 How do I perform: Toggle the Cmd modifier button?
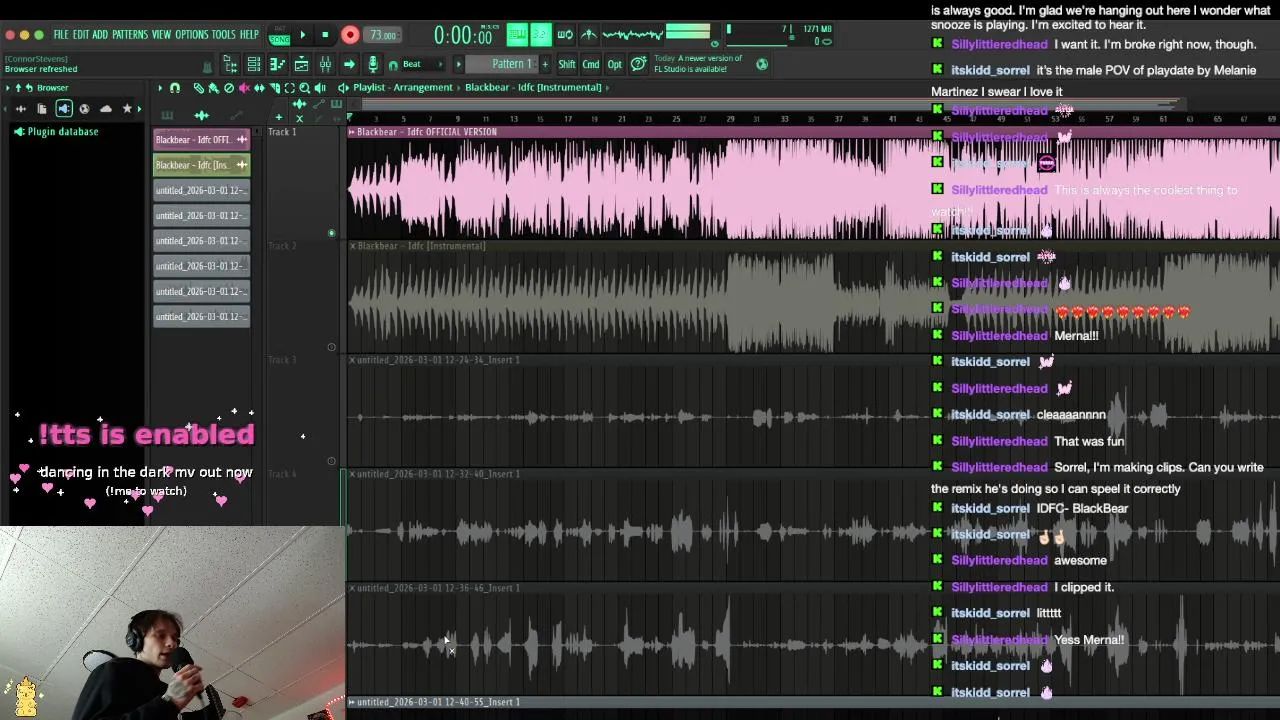tap(591, 64)
